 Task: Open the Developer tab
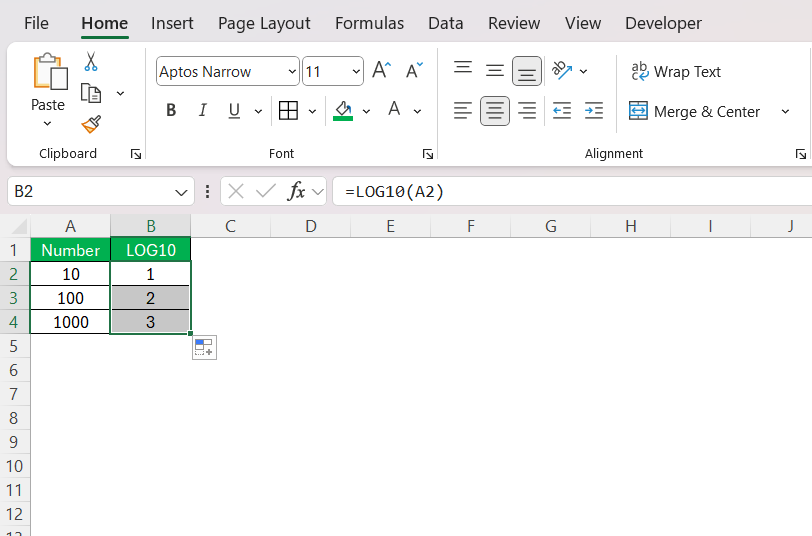[663, 23]
